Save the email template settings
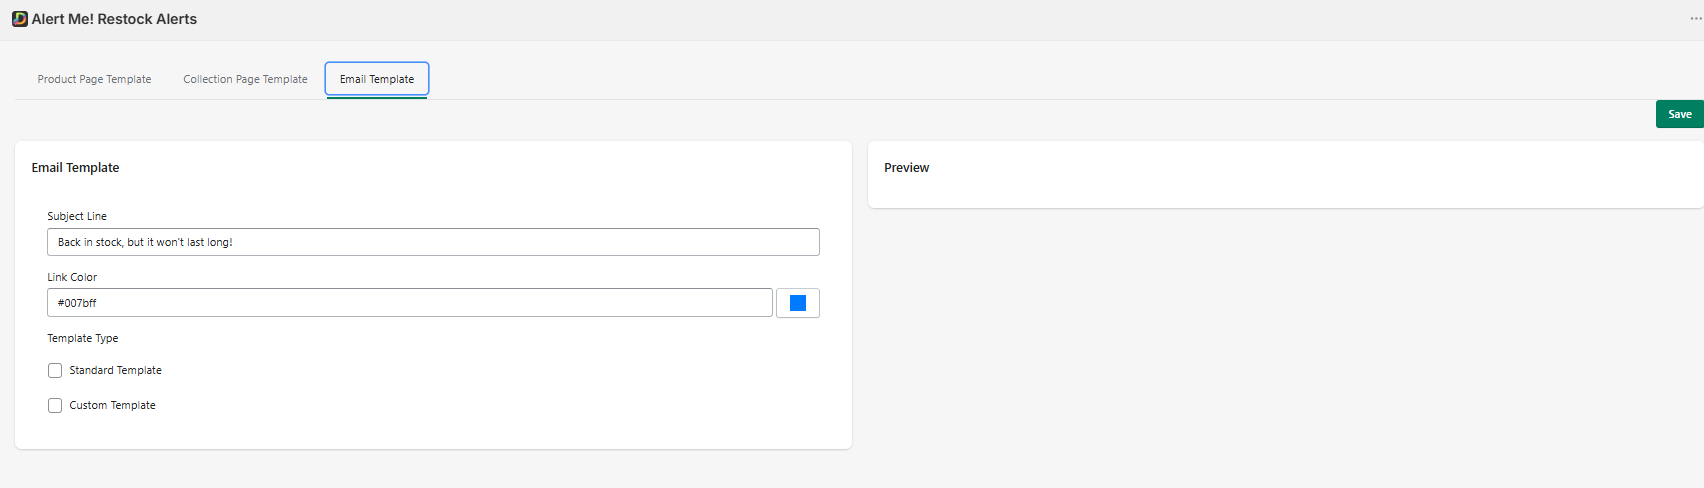 (x=1679, y=114)
